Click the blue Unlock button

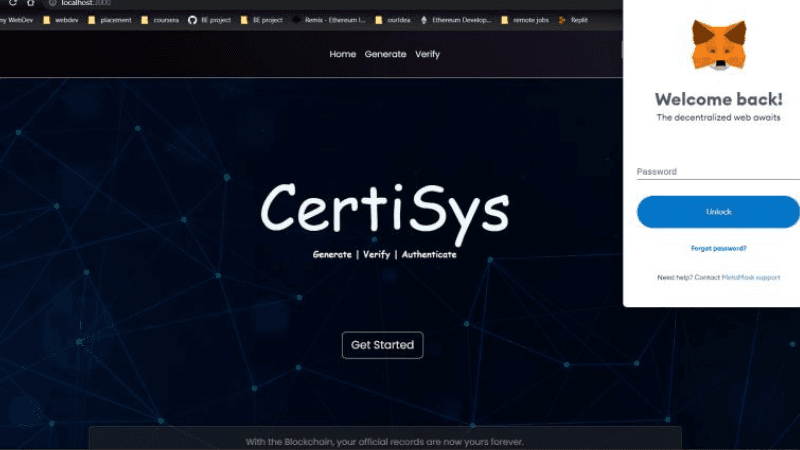[718, 212]
